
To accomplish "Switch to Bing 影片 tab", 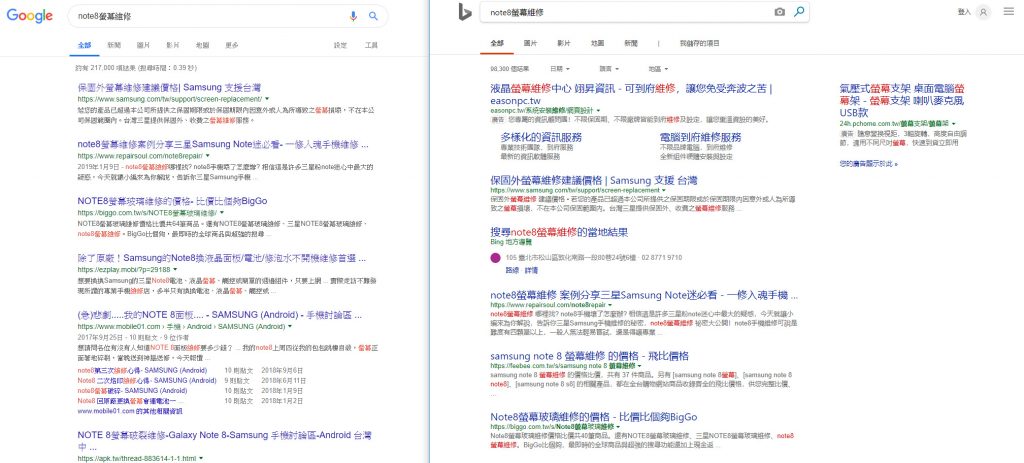I will (x=564, y=43).
